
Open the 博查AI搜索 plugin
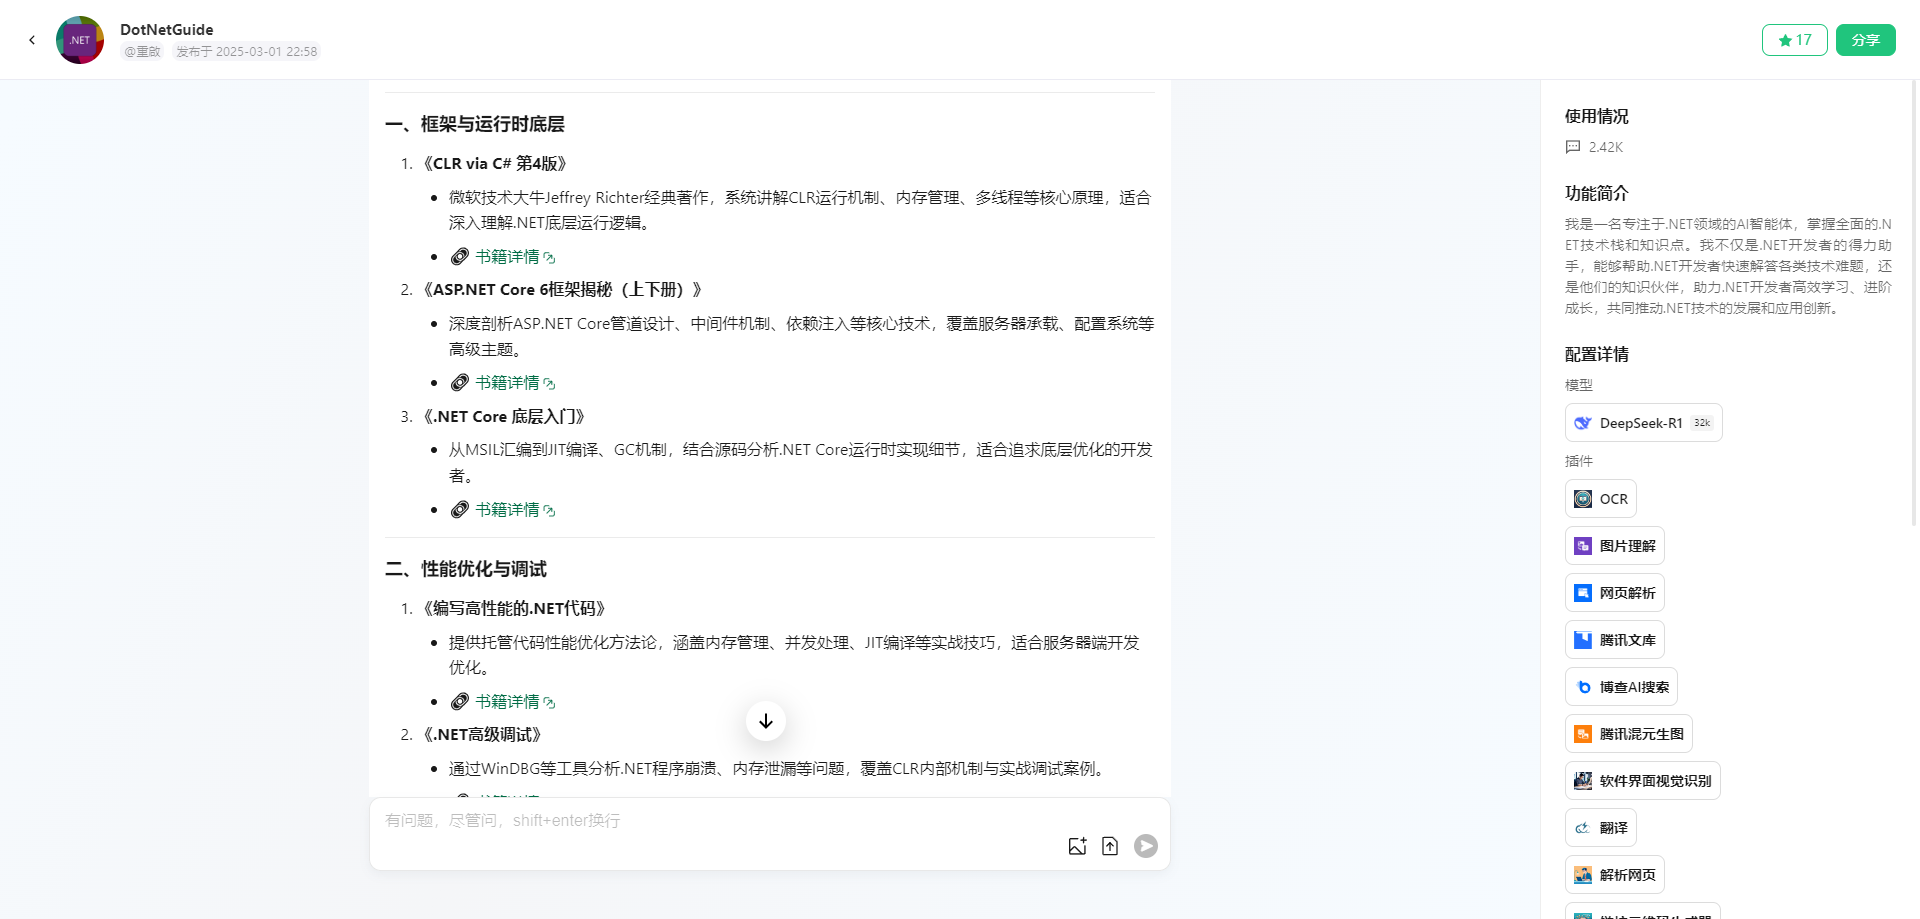[x=1621, y=687]
